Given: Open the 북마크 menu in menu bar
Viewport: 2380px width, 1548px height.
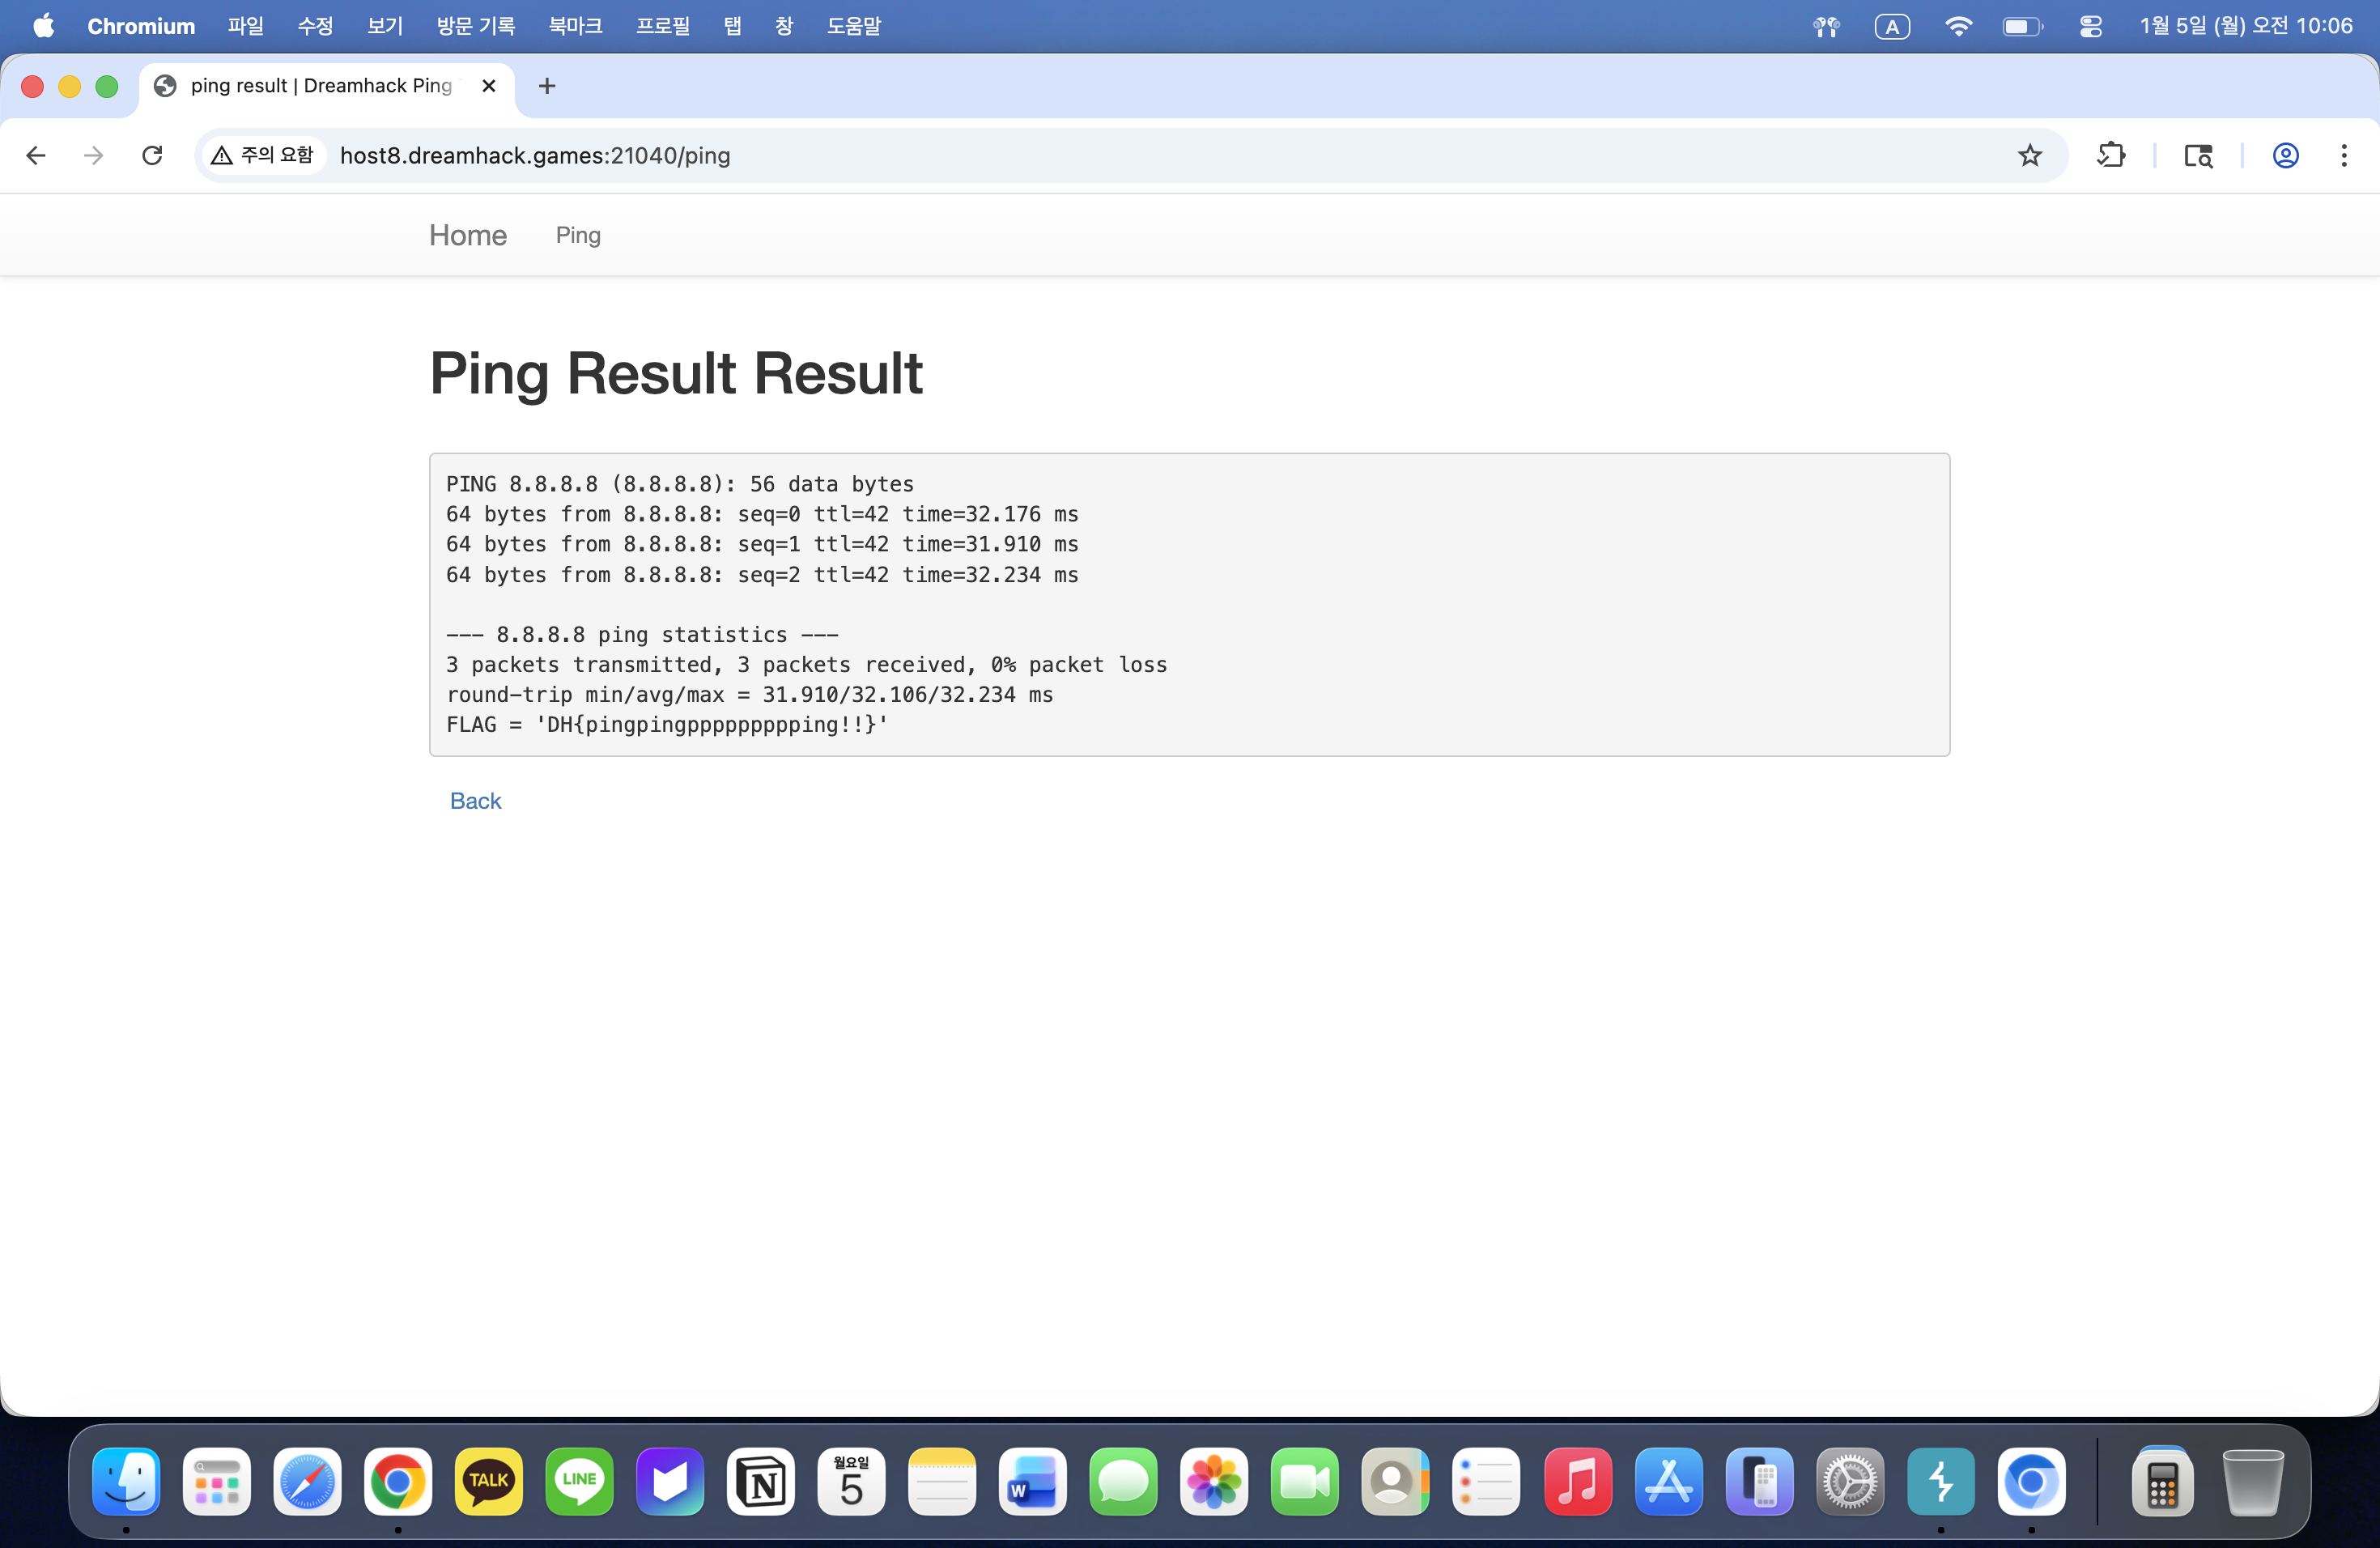Looking at the screenshot, I should tap(575, 26).
